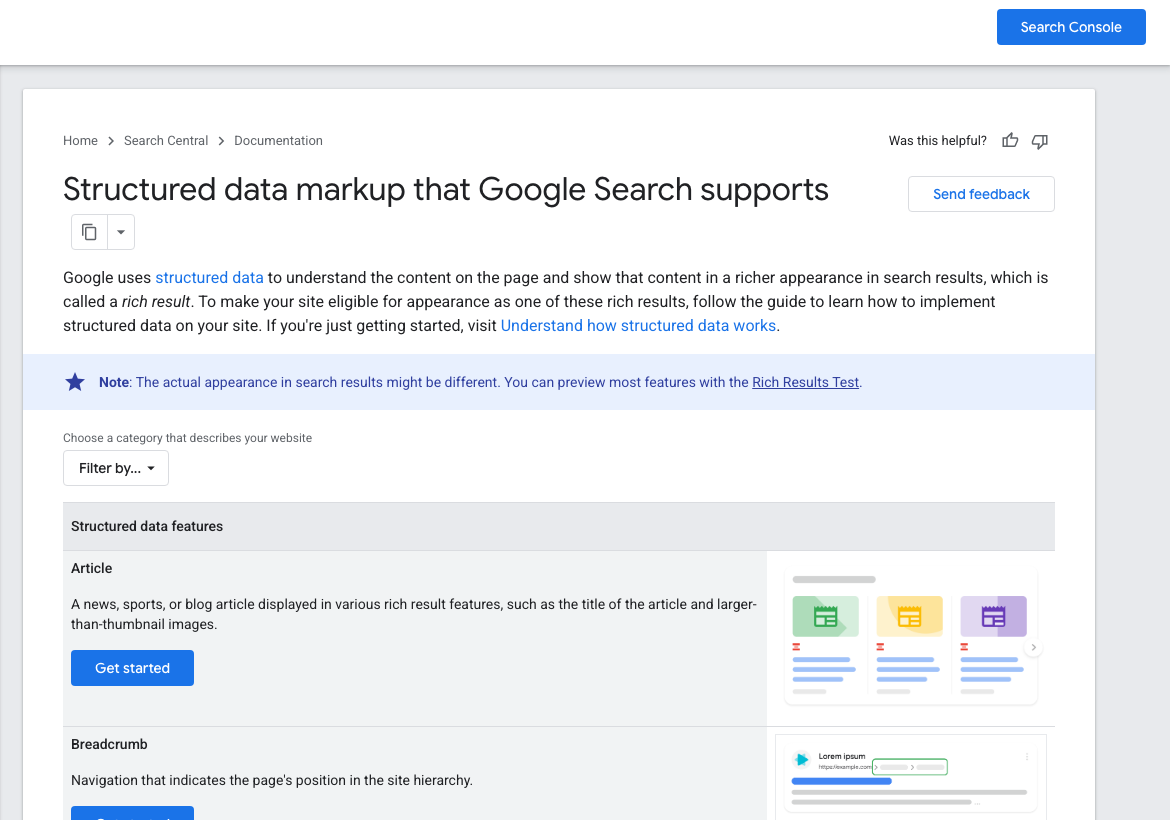The height and width of the screenshot is (820, 1170).
Task: Click the thumbs up helpful icon
Action: point(1010,140)
